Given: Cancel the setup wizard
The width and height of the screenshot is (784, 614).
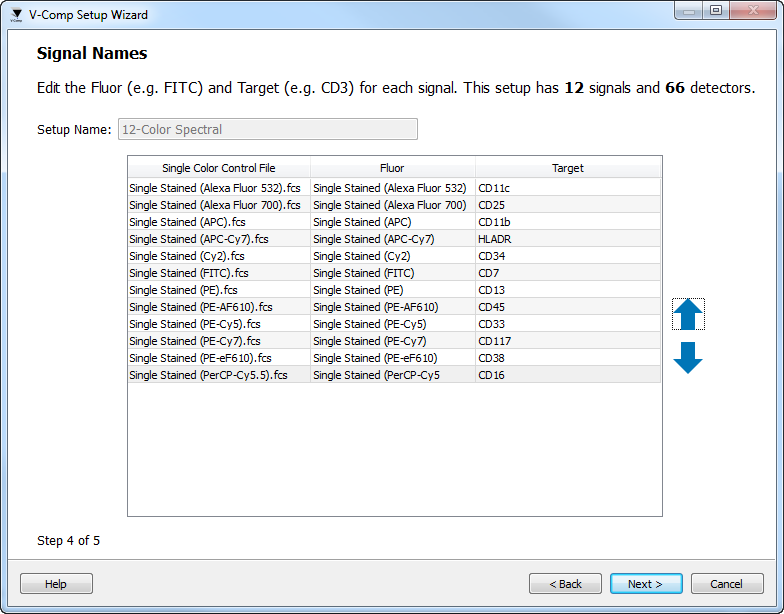Looking at the screenshot, I should point(726,584).
